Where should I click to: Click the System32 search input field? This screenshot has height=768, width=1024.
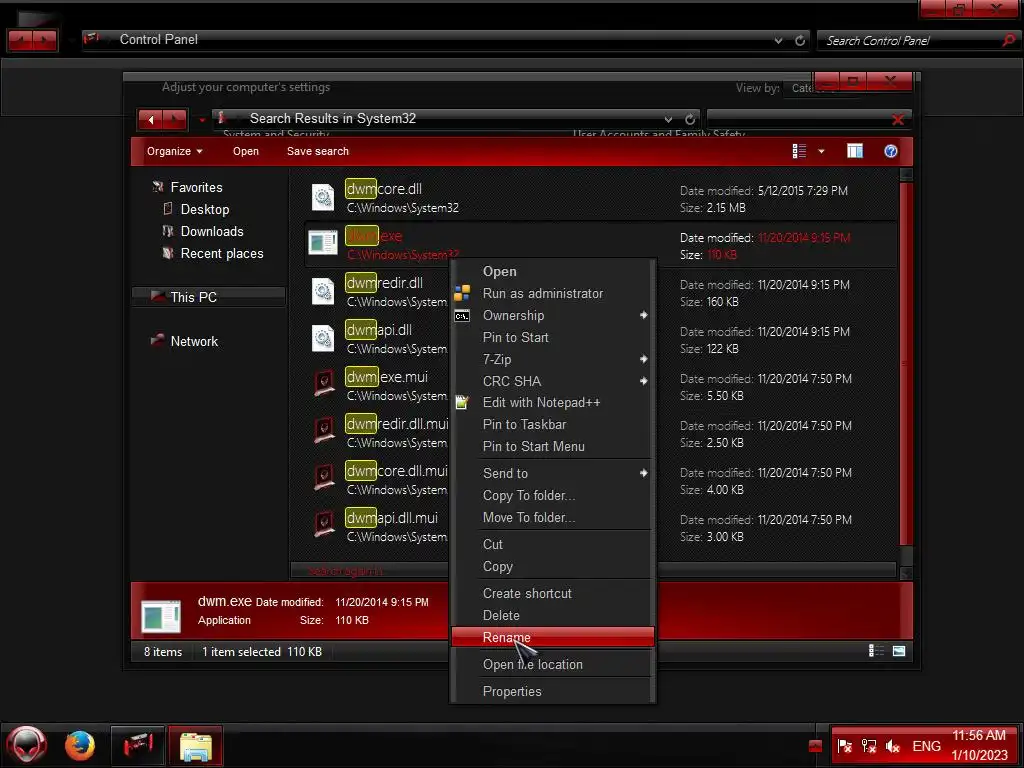(x=798, y=119)
